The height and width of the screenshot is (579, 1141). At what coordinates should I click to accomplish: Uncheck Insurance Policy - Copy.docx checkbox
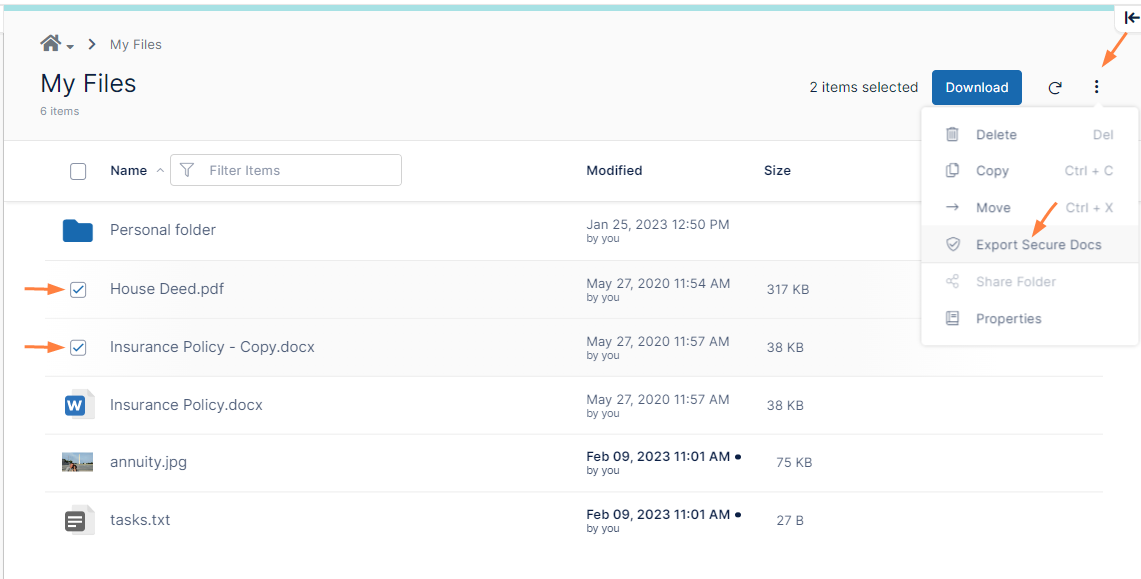click(x=78, y=348)
